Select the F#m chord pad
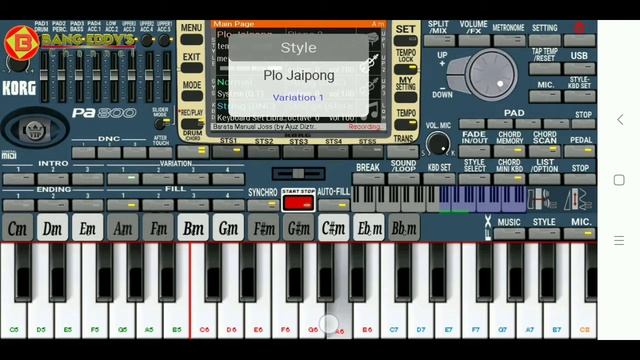640x360 pixels. pos(263,228)
